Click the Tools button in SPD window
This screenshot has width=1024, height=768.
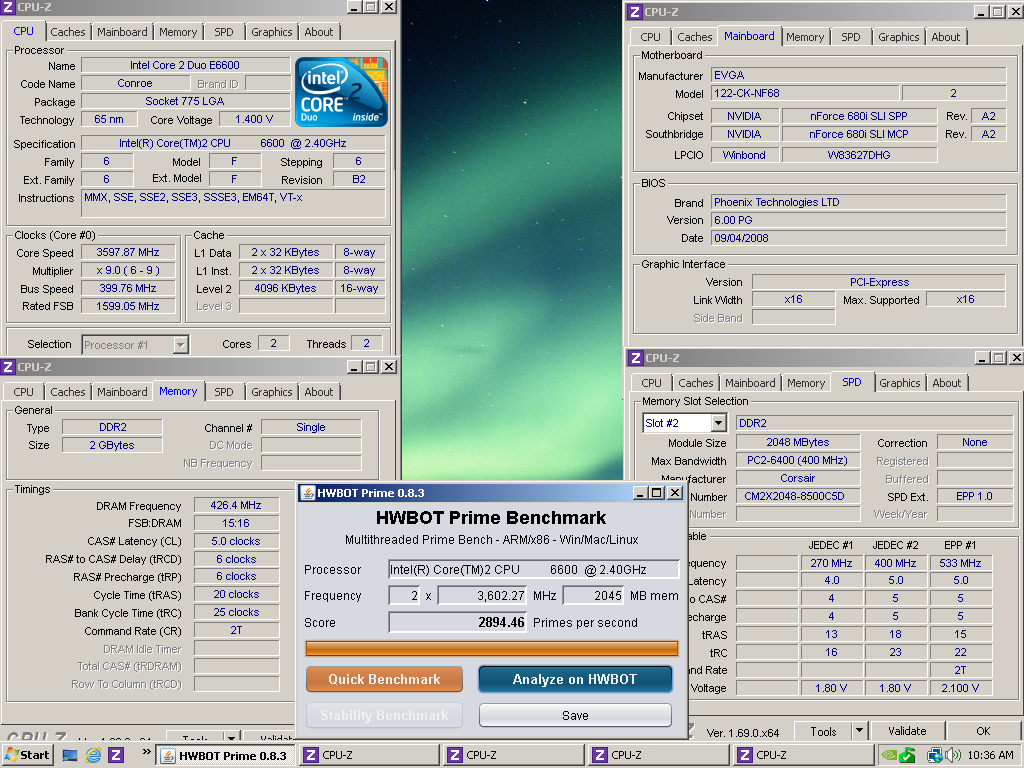coord(823,731)
